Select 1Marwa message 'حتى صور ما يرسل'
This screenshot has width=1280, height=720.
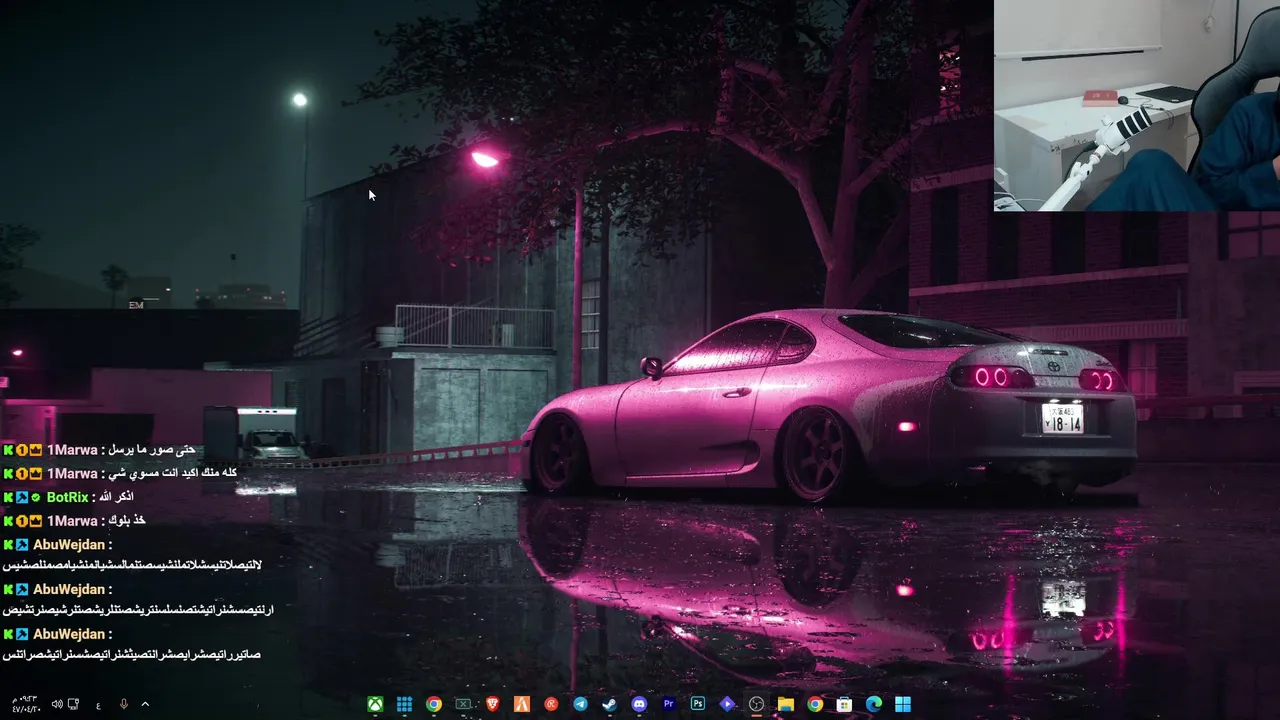[x=151, y=450]
